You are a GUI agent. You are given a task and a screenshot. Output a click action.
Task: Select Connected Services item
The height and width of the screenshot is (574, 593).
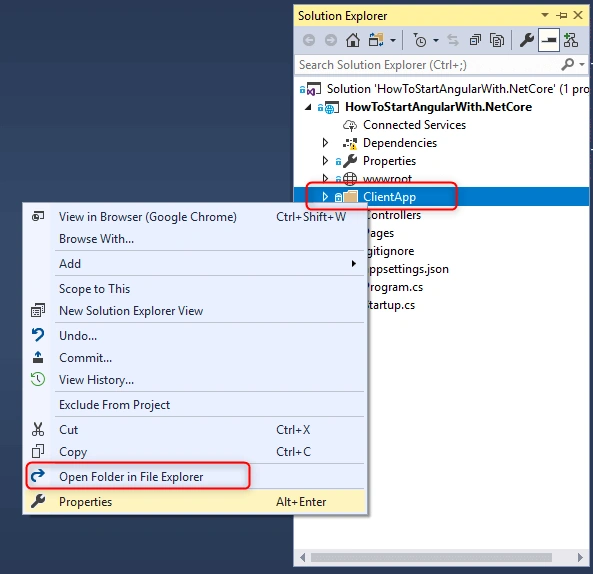[414, 125]
